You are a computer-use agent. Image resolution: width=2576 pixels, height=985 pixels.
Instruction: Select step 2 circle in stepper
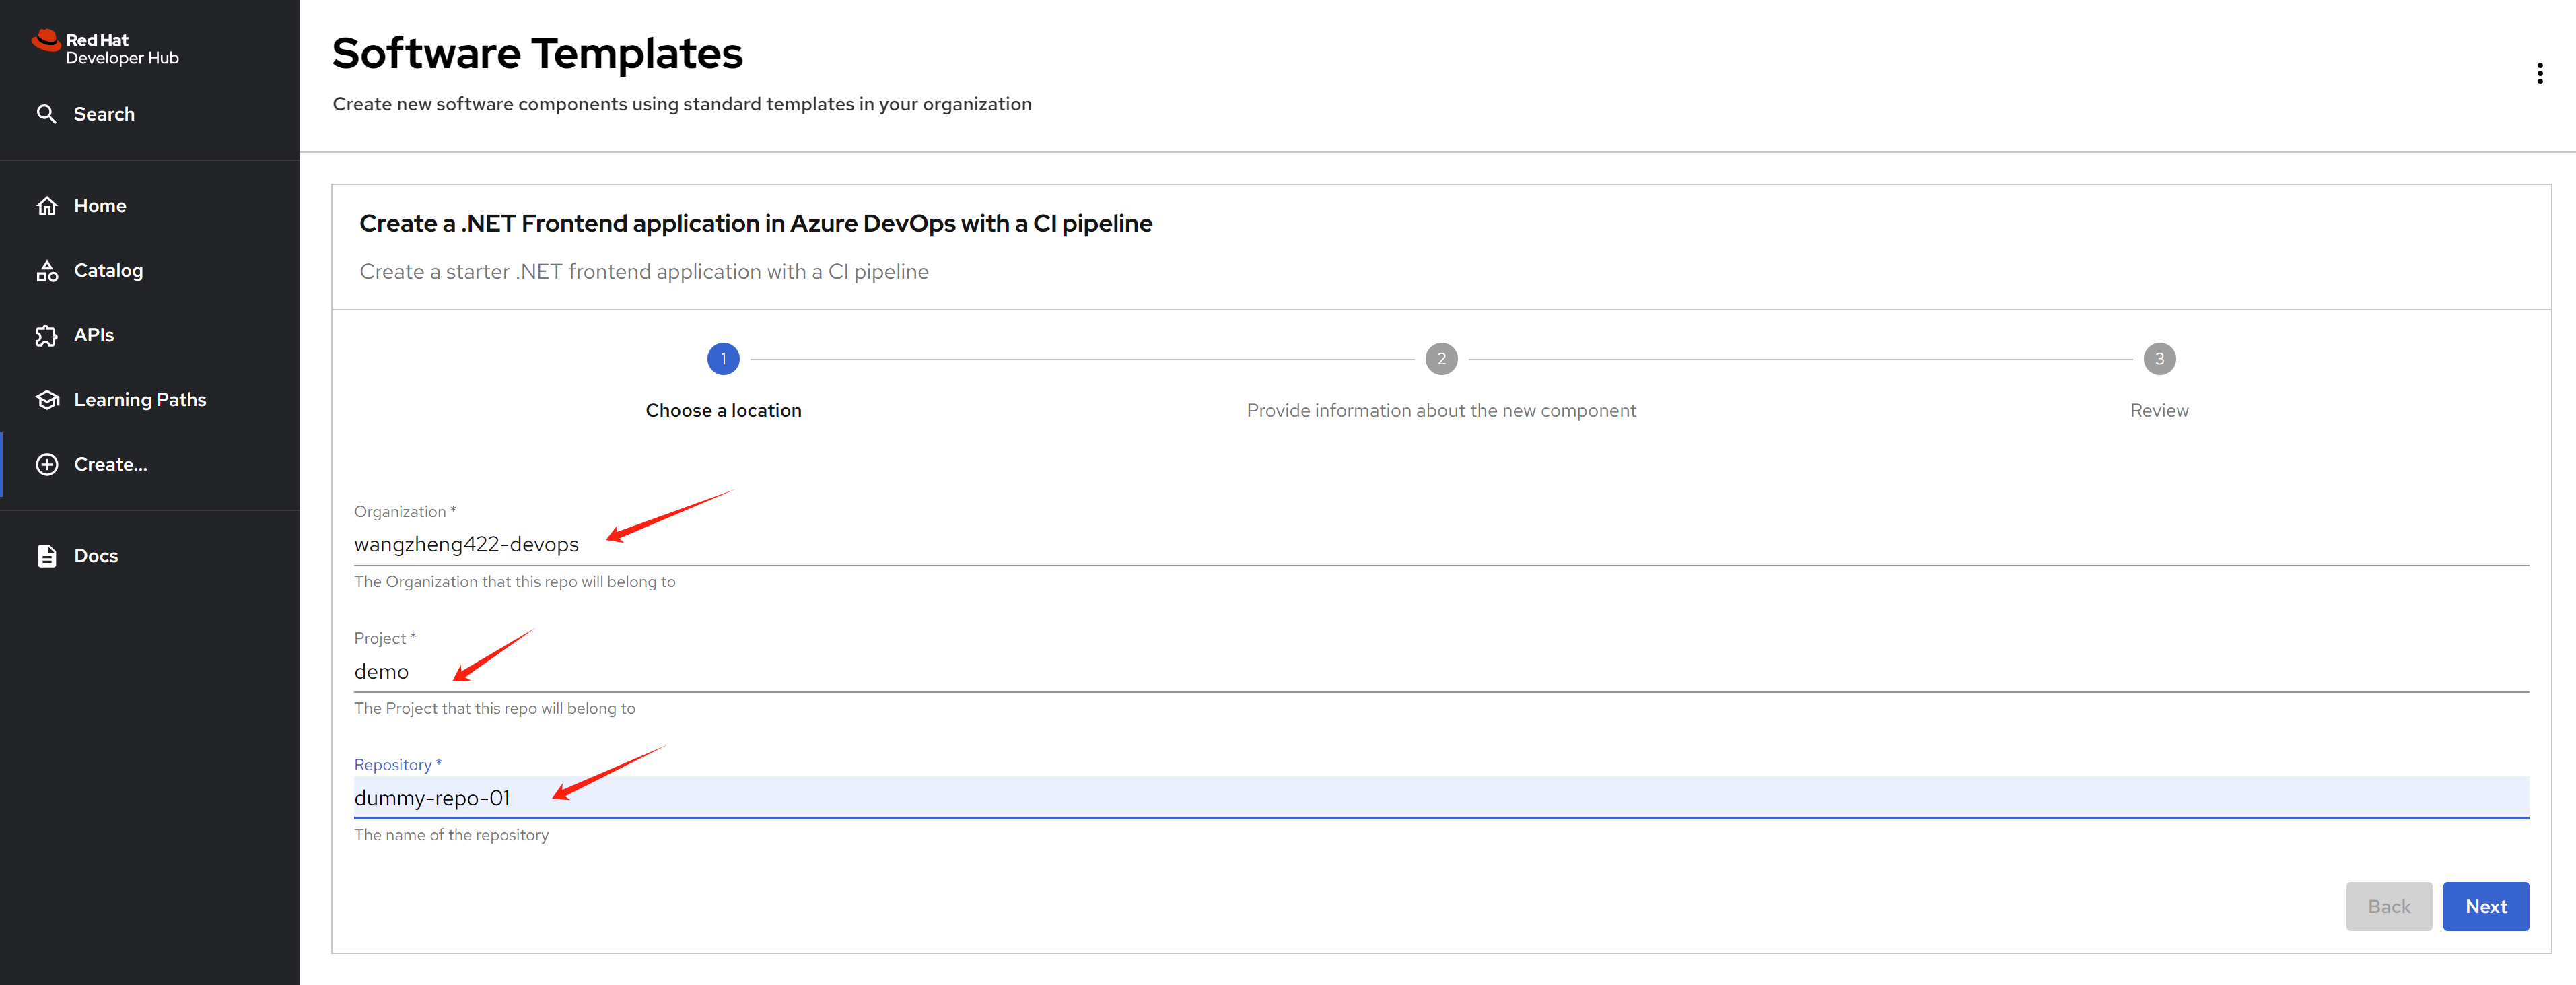pos(1441,359)
